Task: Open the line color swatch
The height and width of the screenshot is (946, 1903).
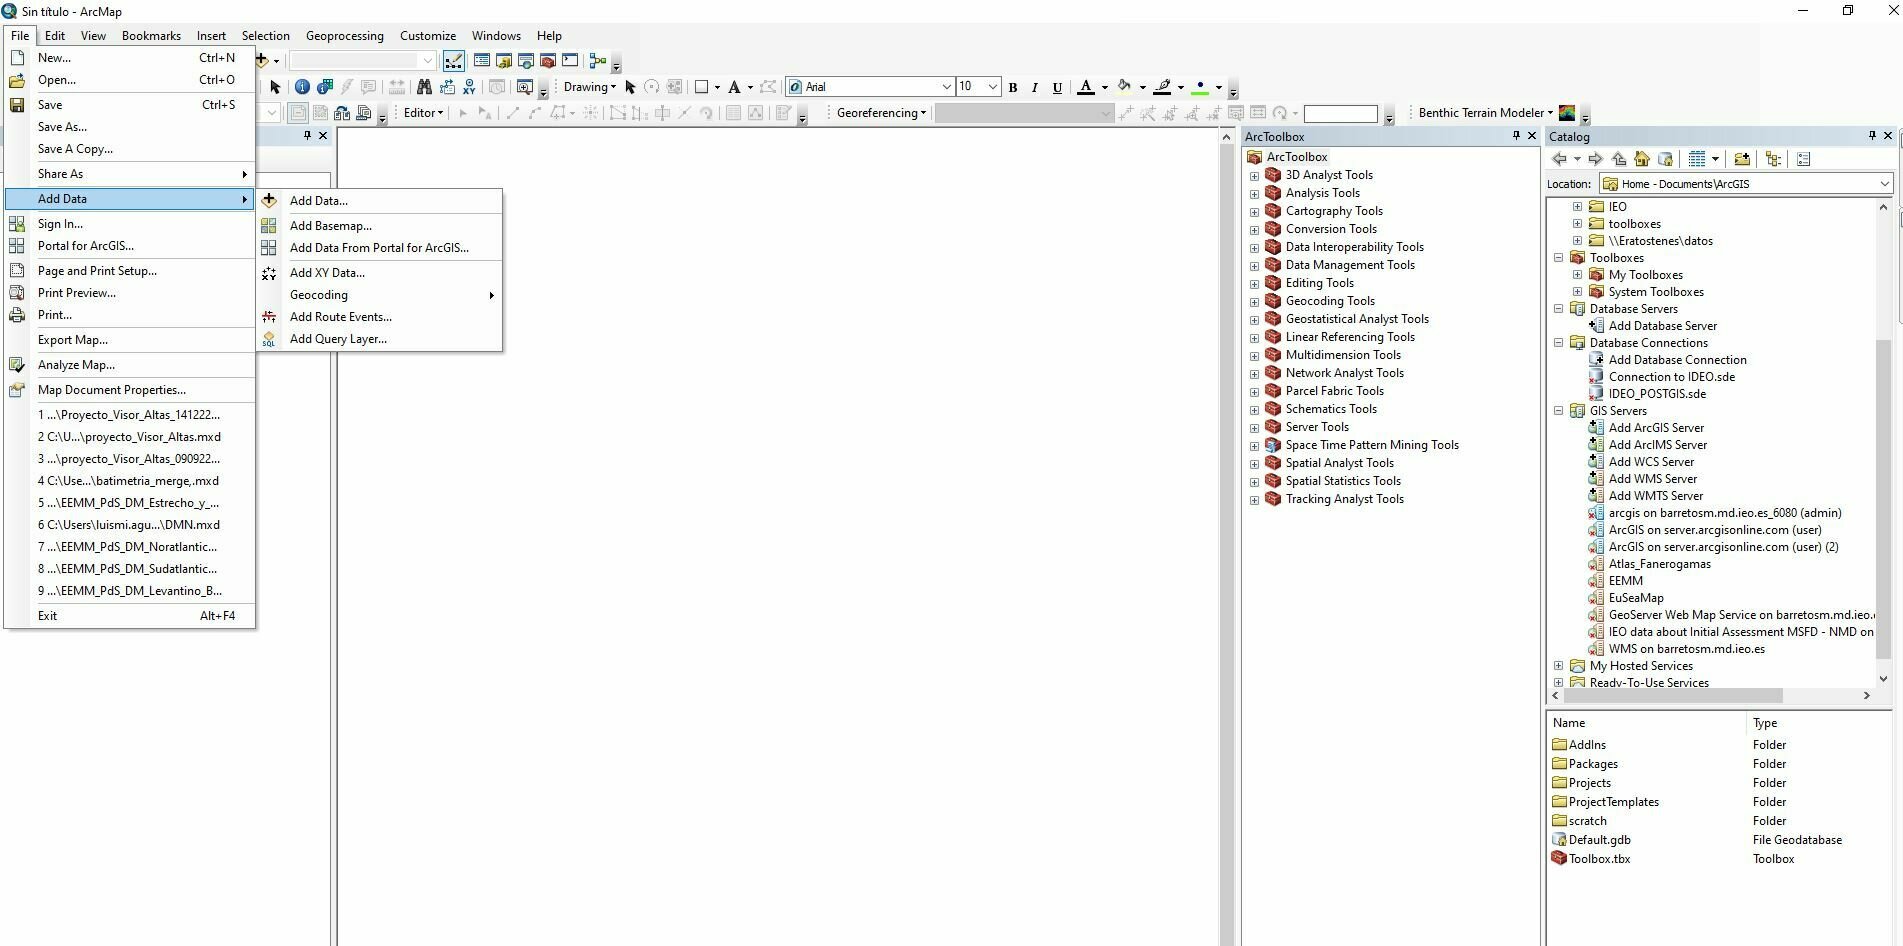Action: tap(1162, 87)
